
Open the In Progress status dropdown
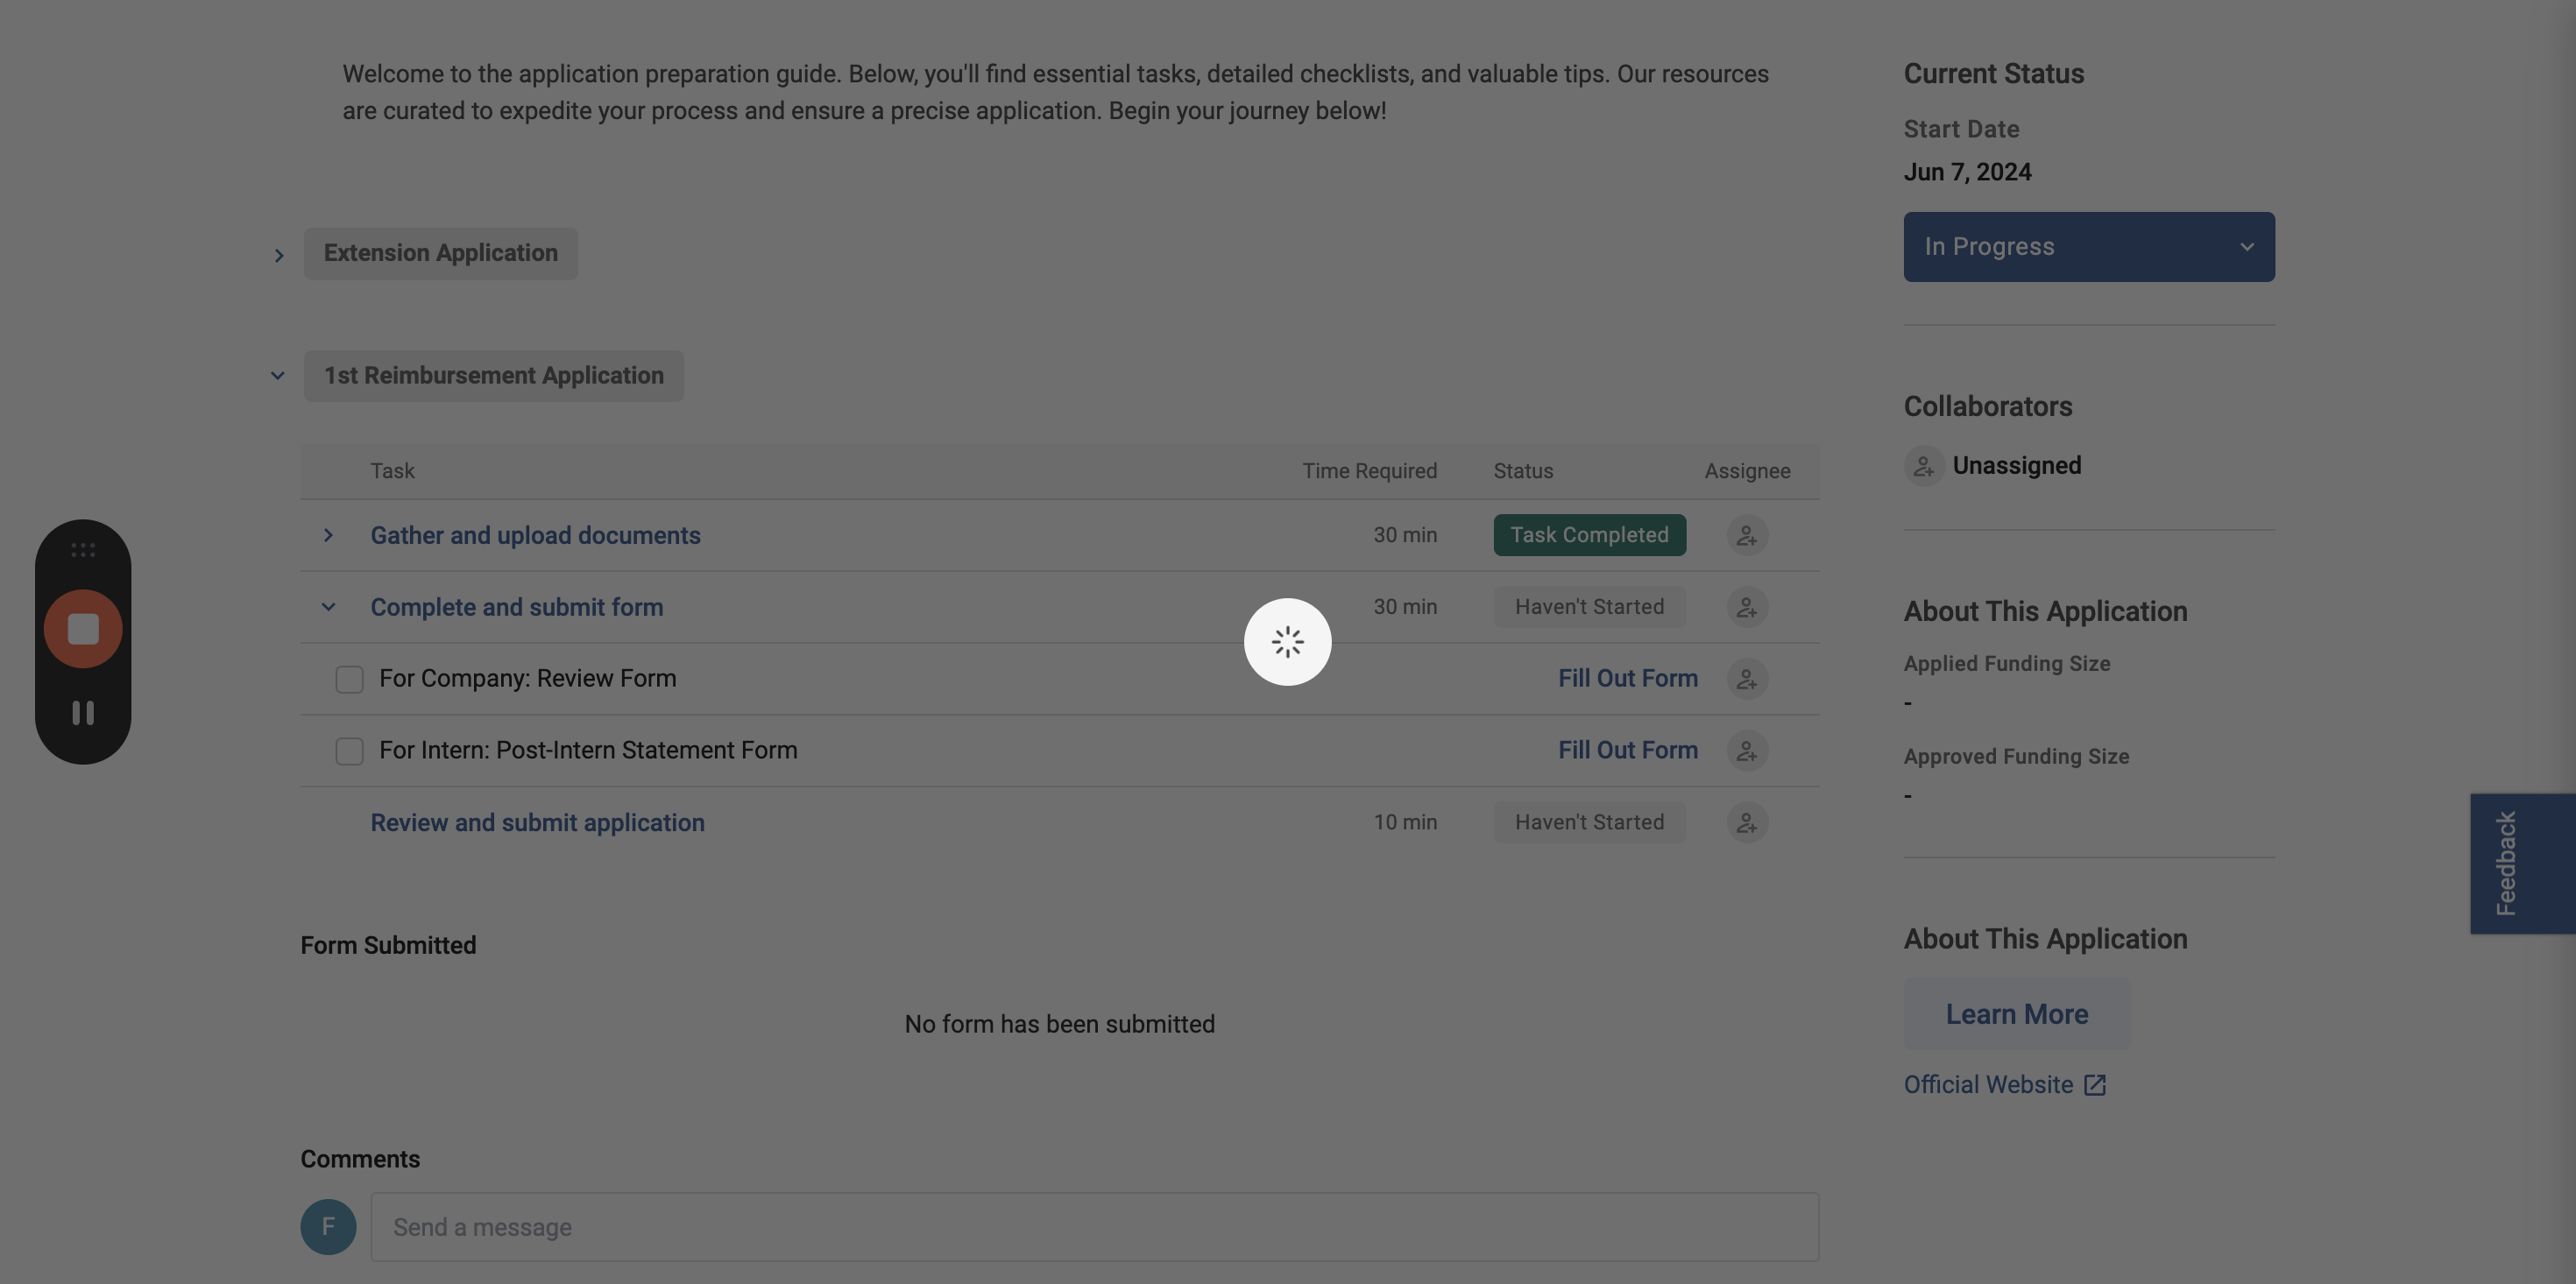coord(2089,247)
